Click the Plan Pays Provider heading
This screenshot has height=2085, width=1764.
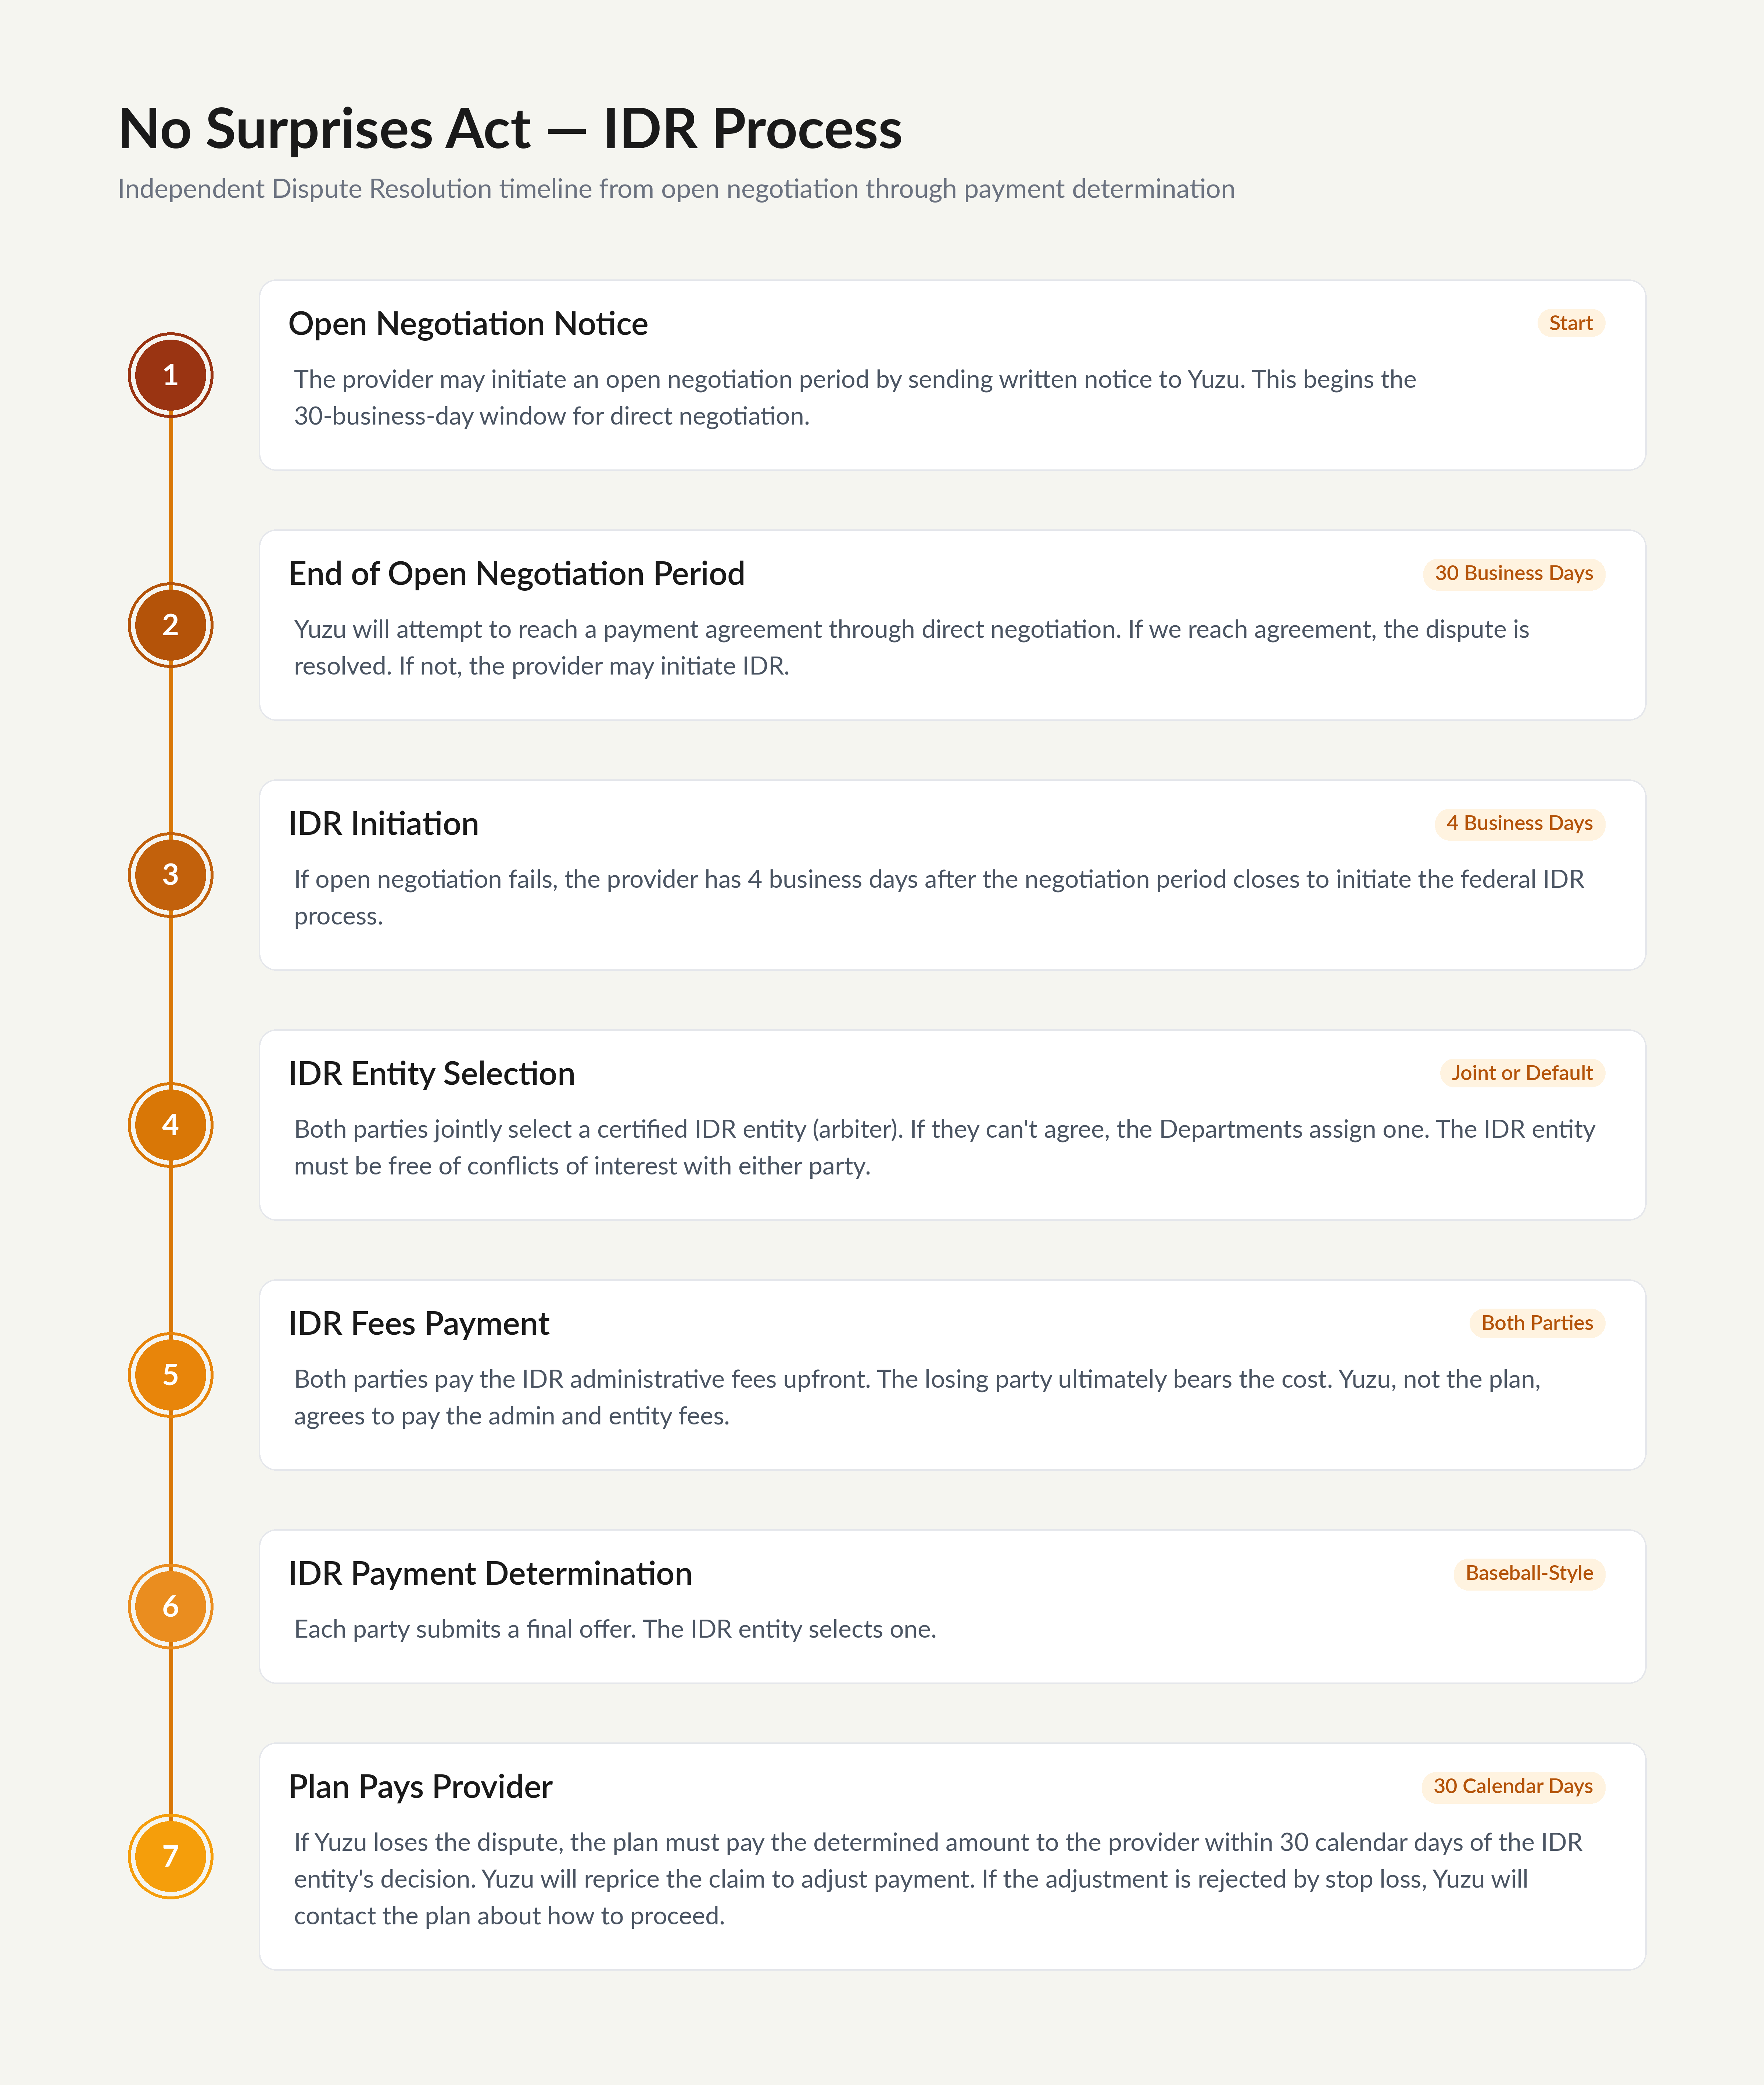pyautogui.click(x=420, y=1787)
